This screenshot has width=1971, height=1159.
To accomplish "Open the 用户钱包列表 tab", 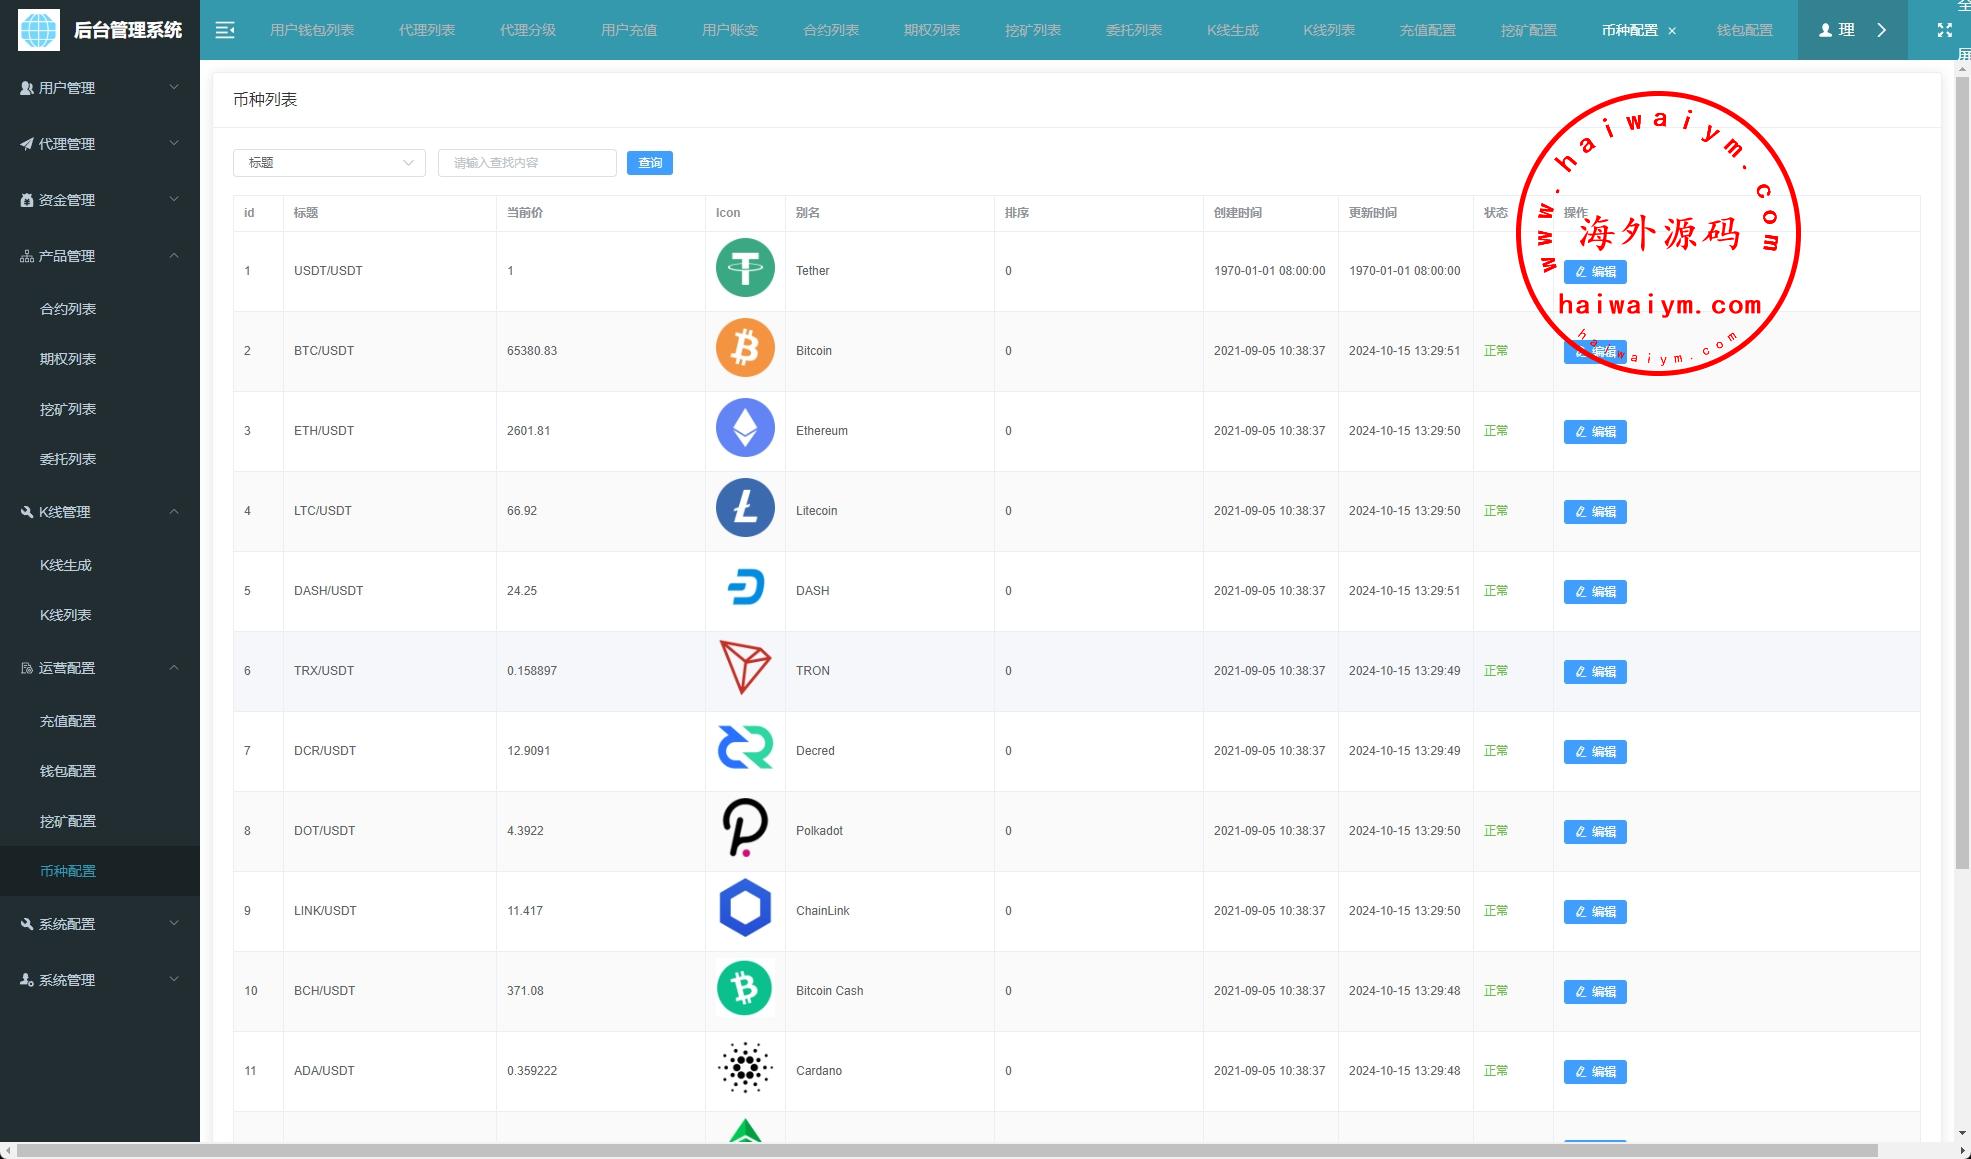I will click(312, 30).
